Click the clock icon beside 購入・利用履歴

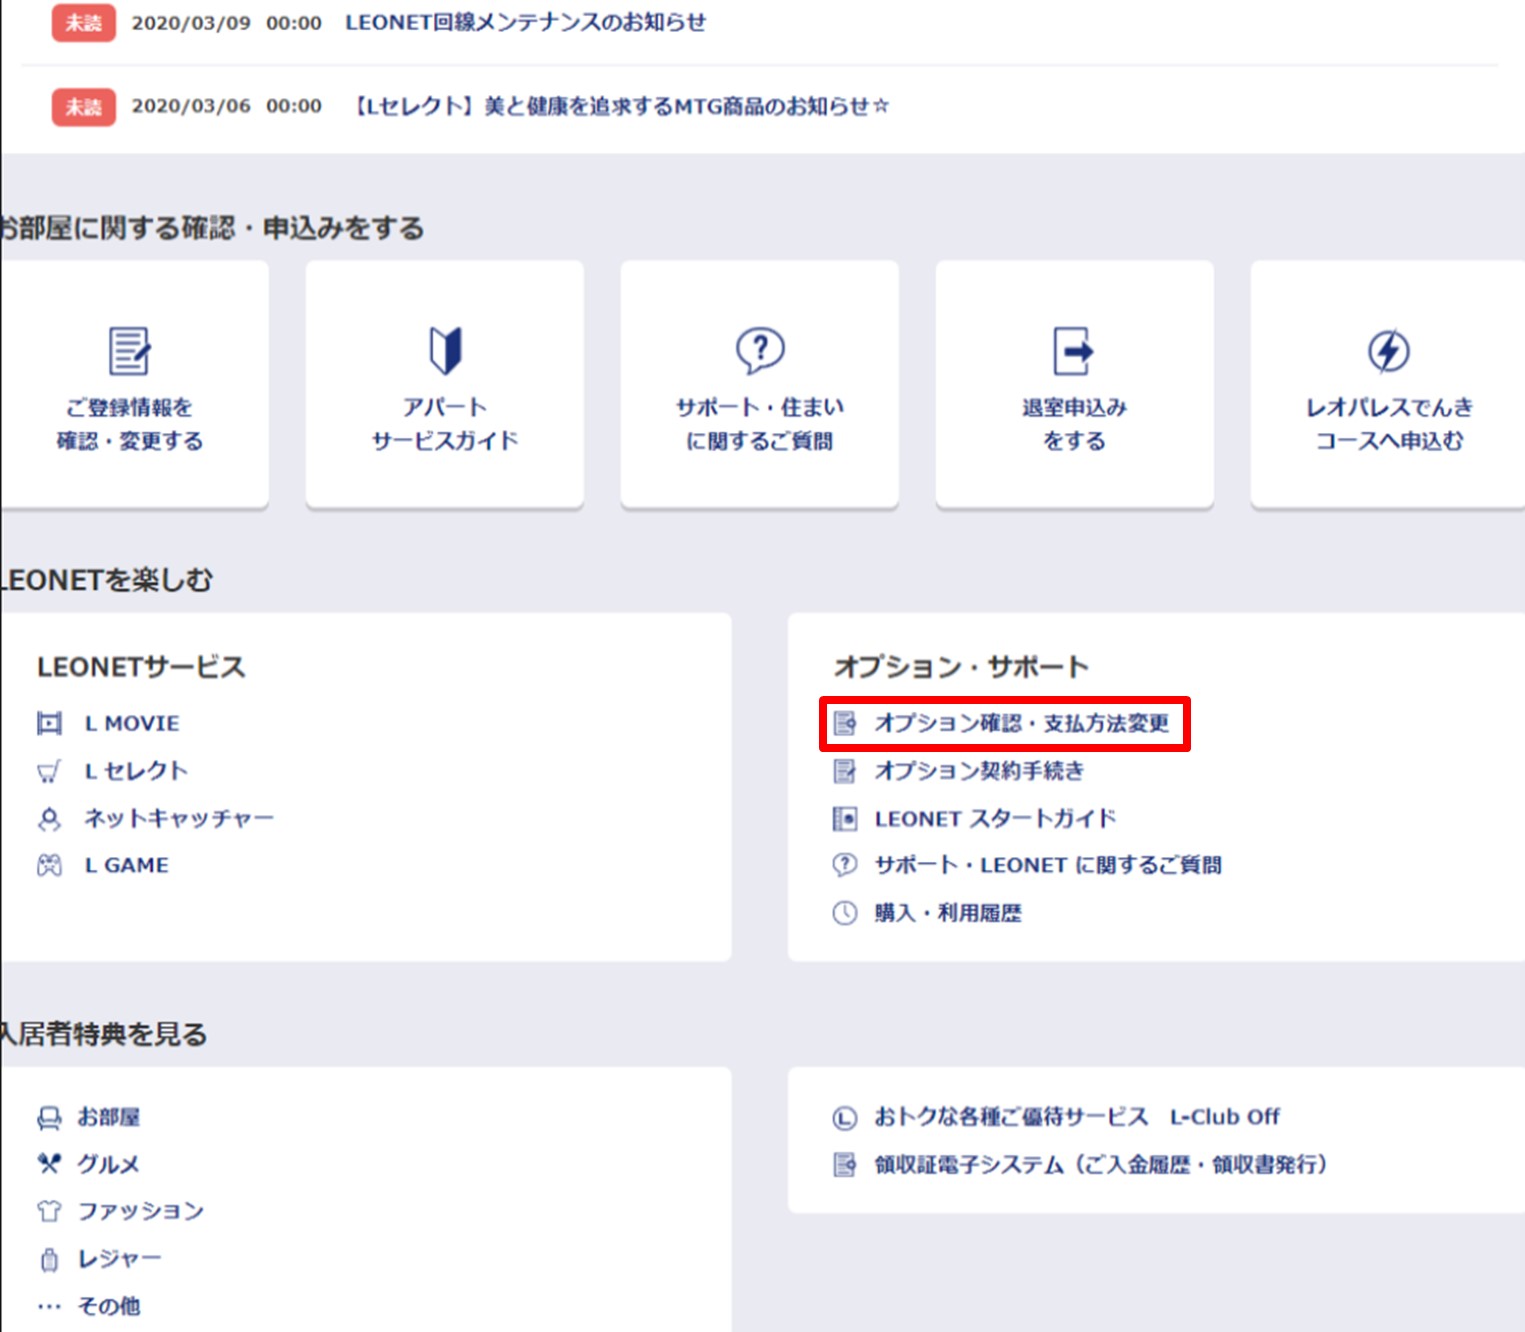(845, 913)
